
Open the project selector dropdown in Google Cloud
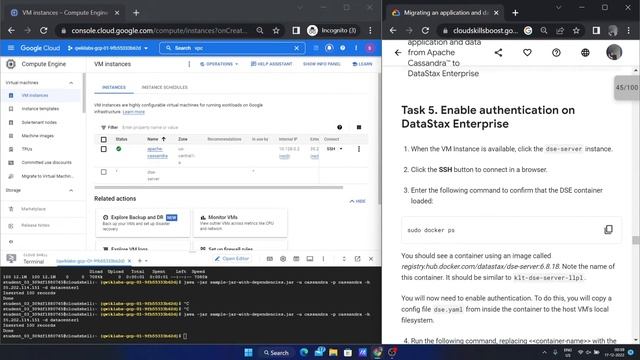[x=108, y=48]
